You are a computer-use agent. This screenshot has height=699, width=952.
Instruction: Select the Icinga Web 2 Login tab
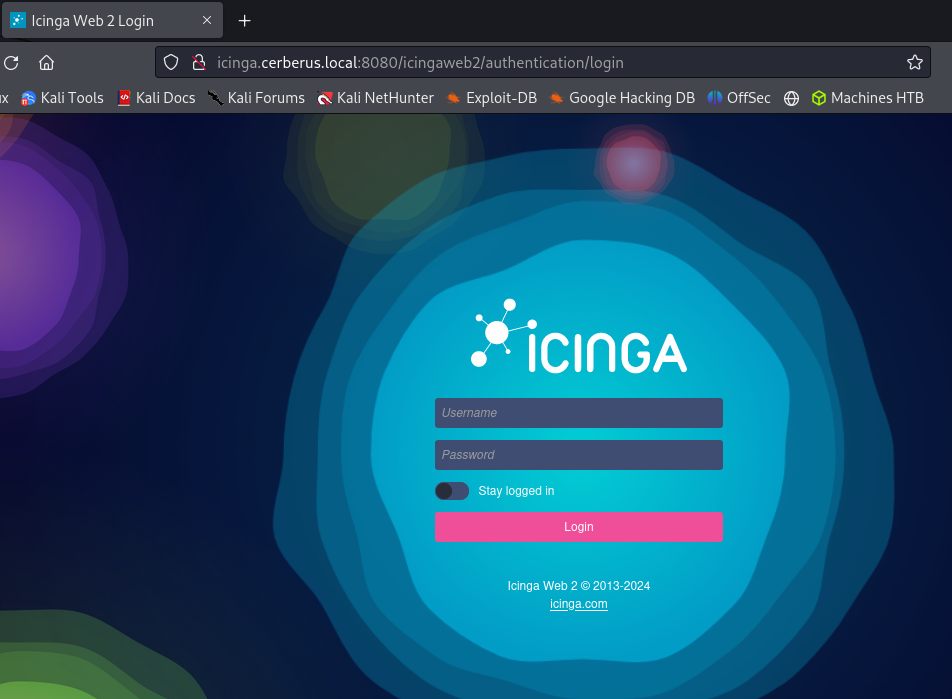112,21
